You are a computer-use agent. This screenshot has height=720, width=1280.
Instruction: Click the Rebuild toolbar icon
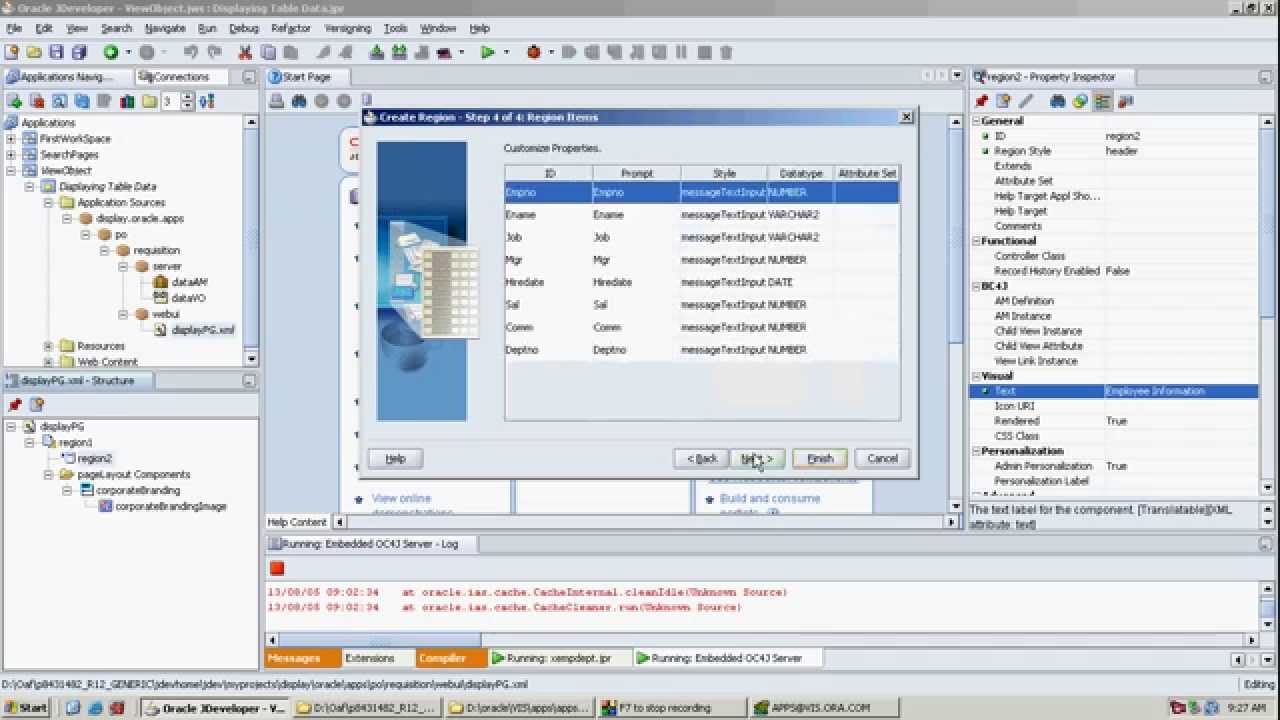[399, 52]
